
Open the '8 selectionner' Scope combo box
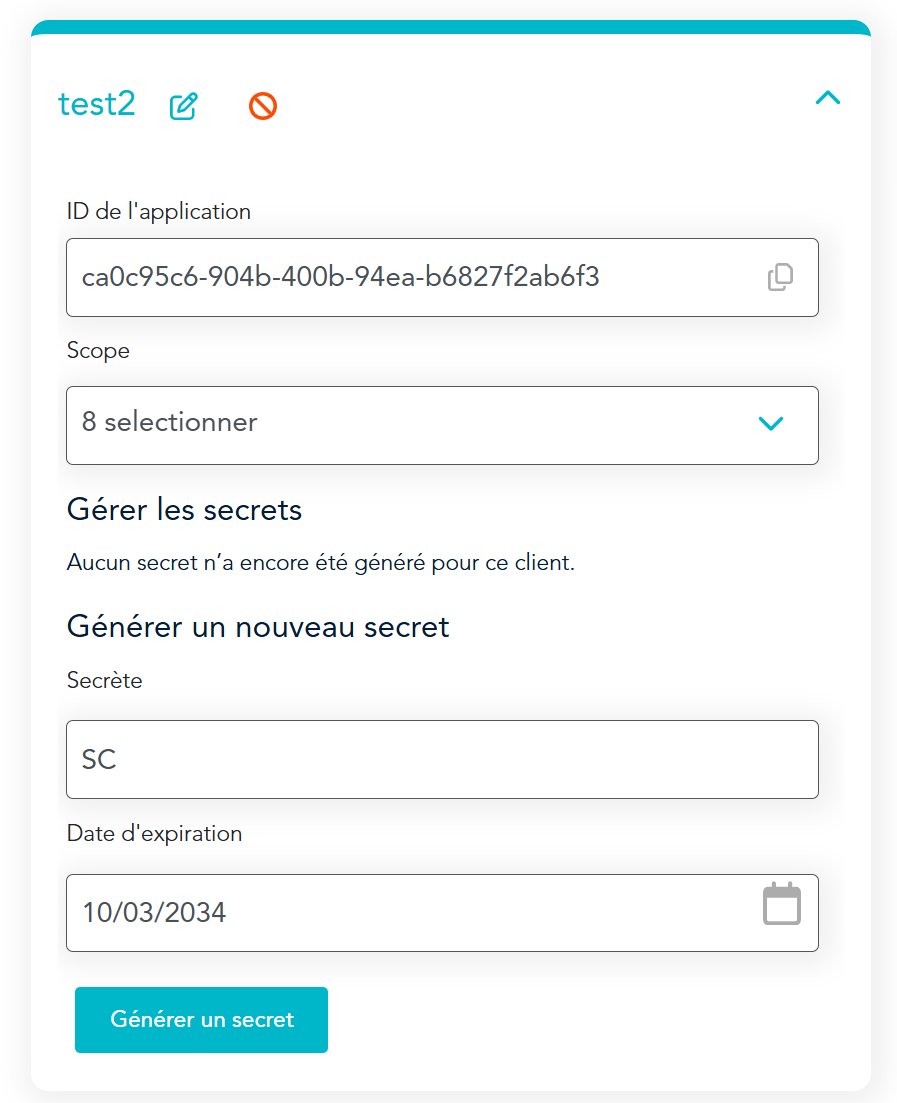(x=400, y=424)
